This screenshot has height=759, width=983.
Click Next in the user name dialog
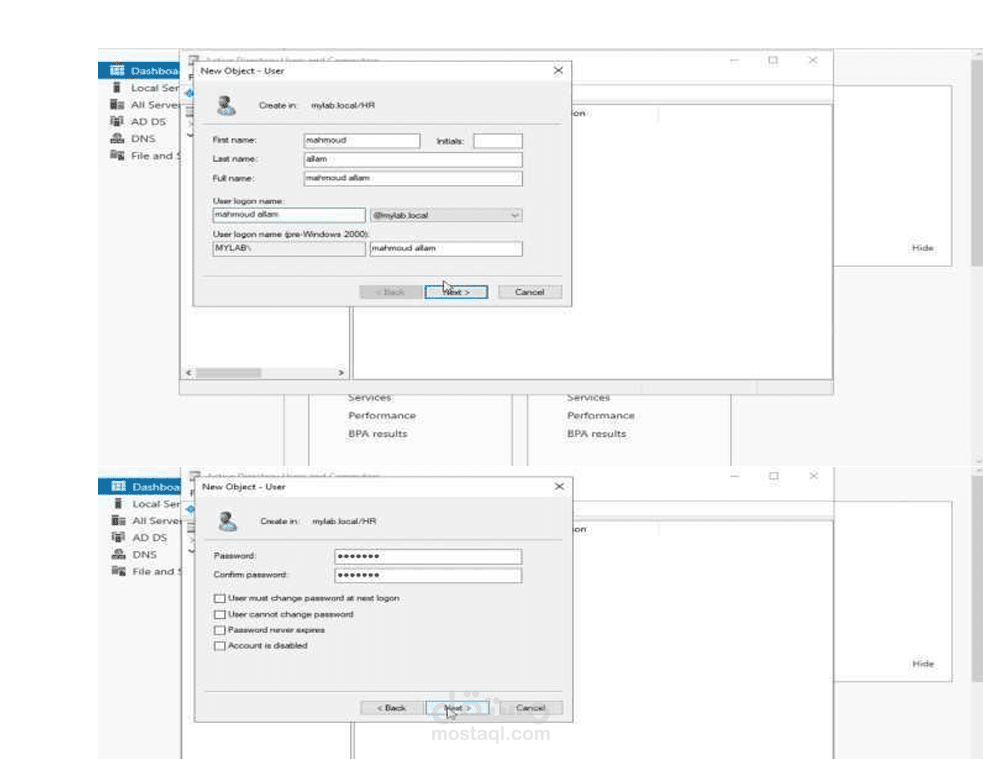pos(456,292)
